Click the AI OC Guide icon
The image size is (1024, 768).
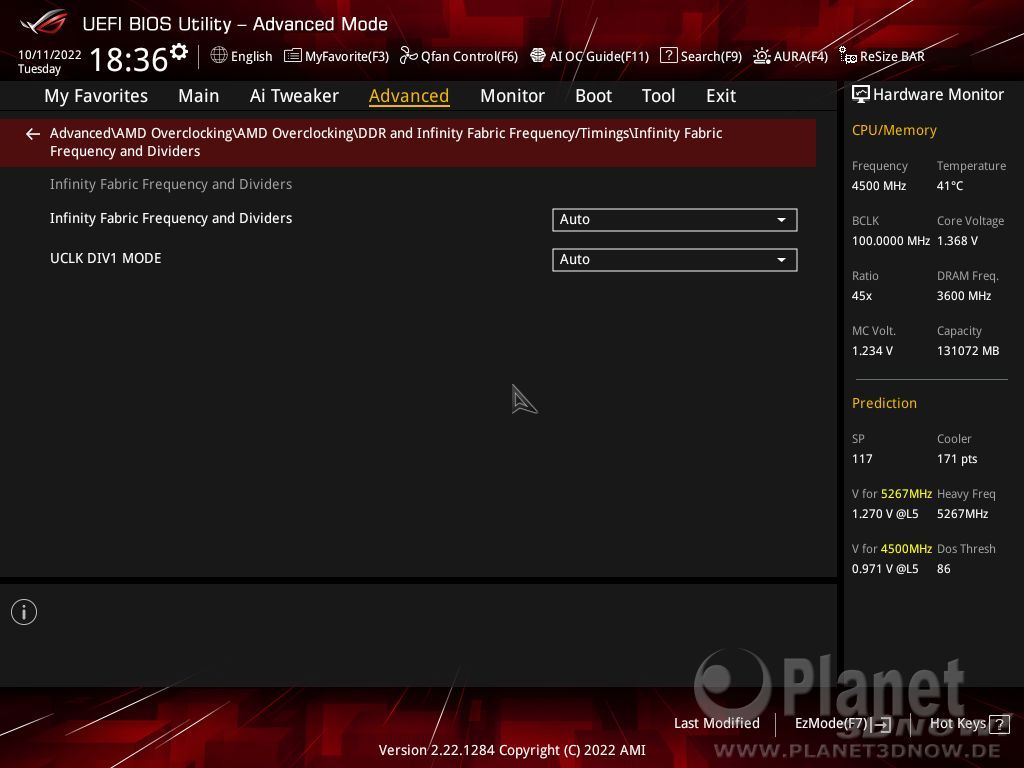[537, 56]
